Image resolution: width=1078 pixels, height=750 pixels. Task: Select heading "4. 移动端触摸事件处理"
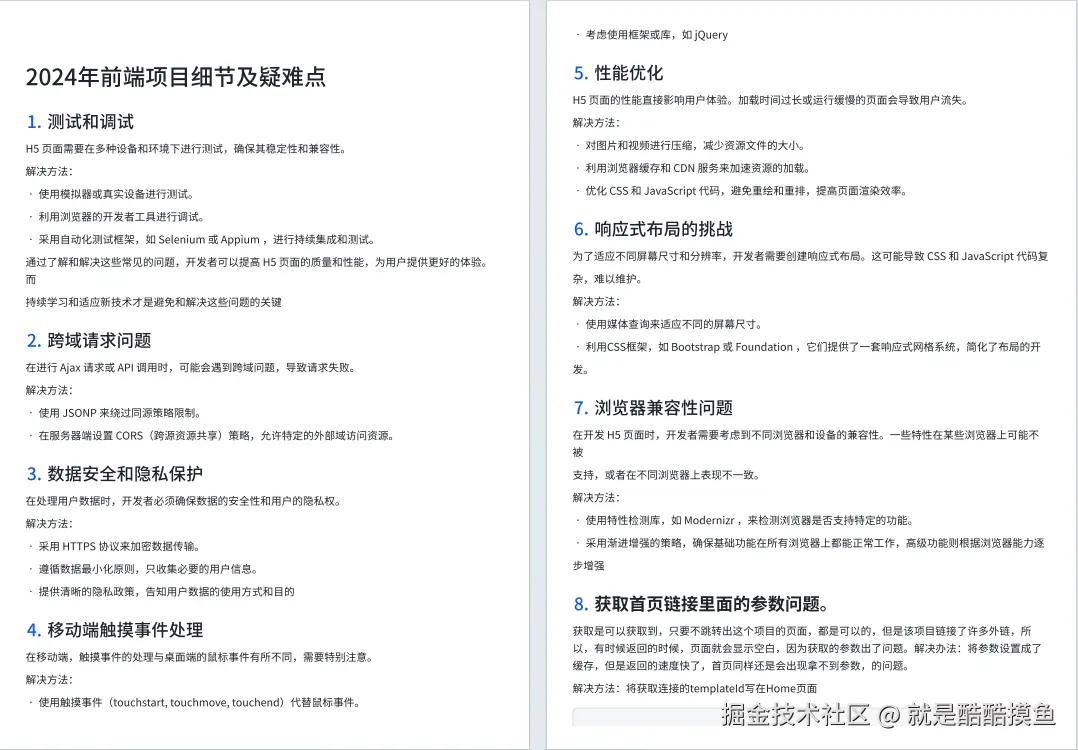[x=115, y=630]
